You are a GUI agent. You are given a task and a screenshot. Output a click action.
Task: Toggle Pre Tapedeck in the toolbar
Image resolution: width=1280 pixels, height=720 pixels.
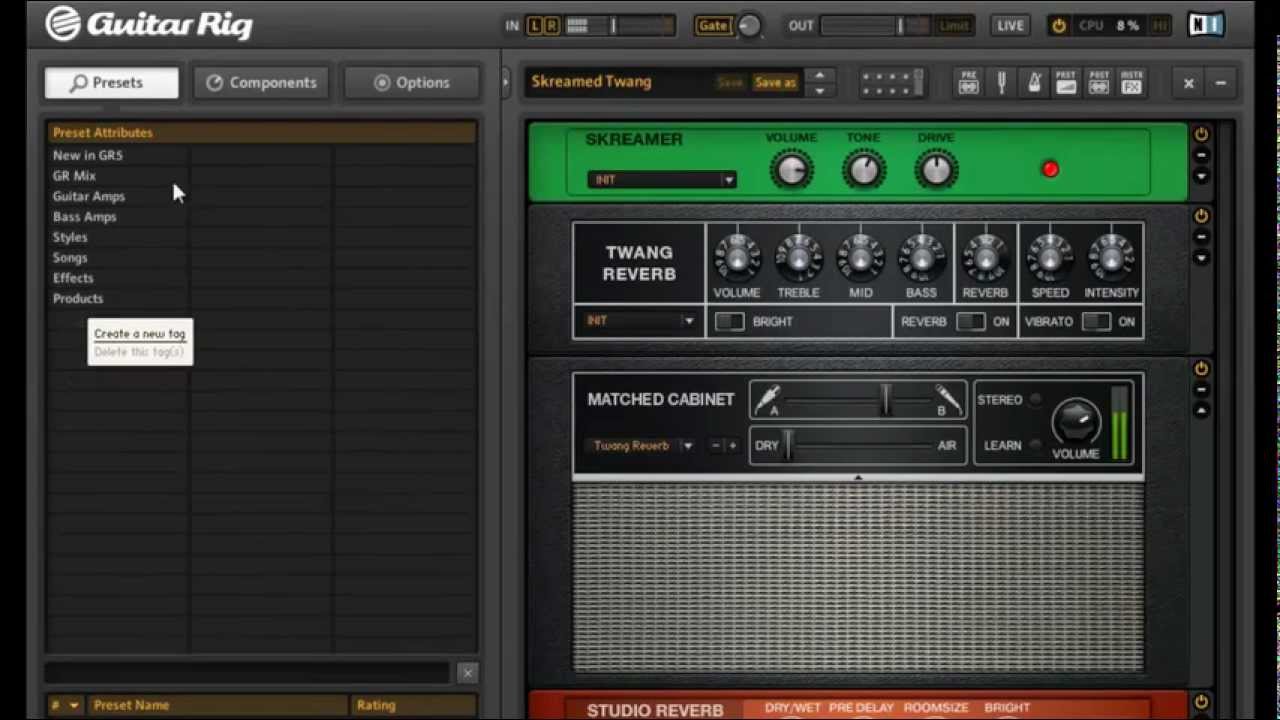[968, 82]
